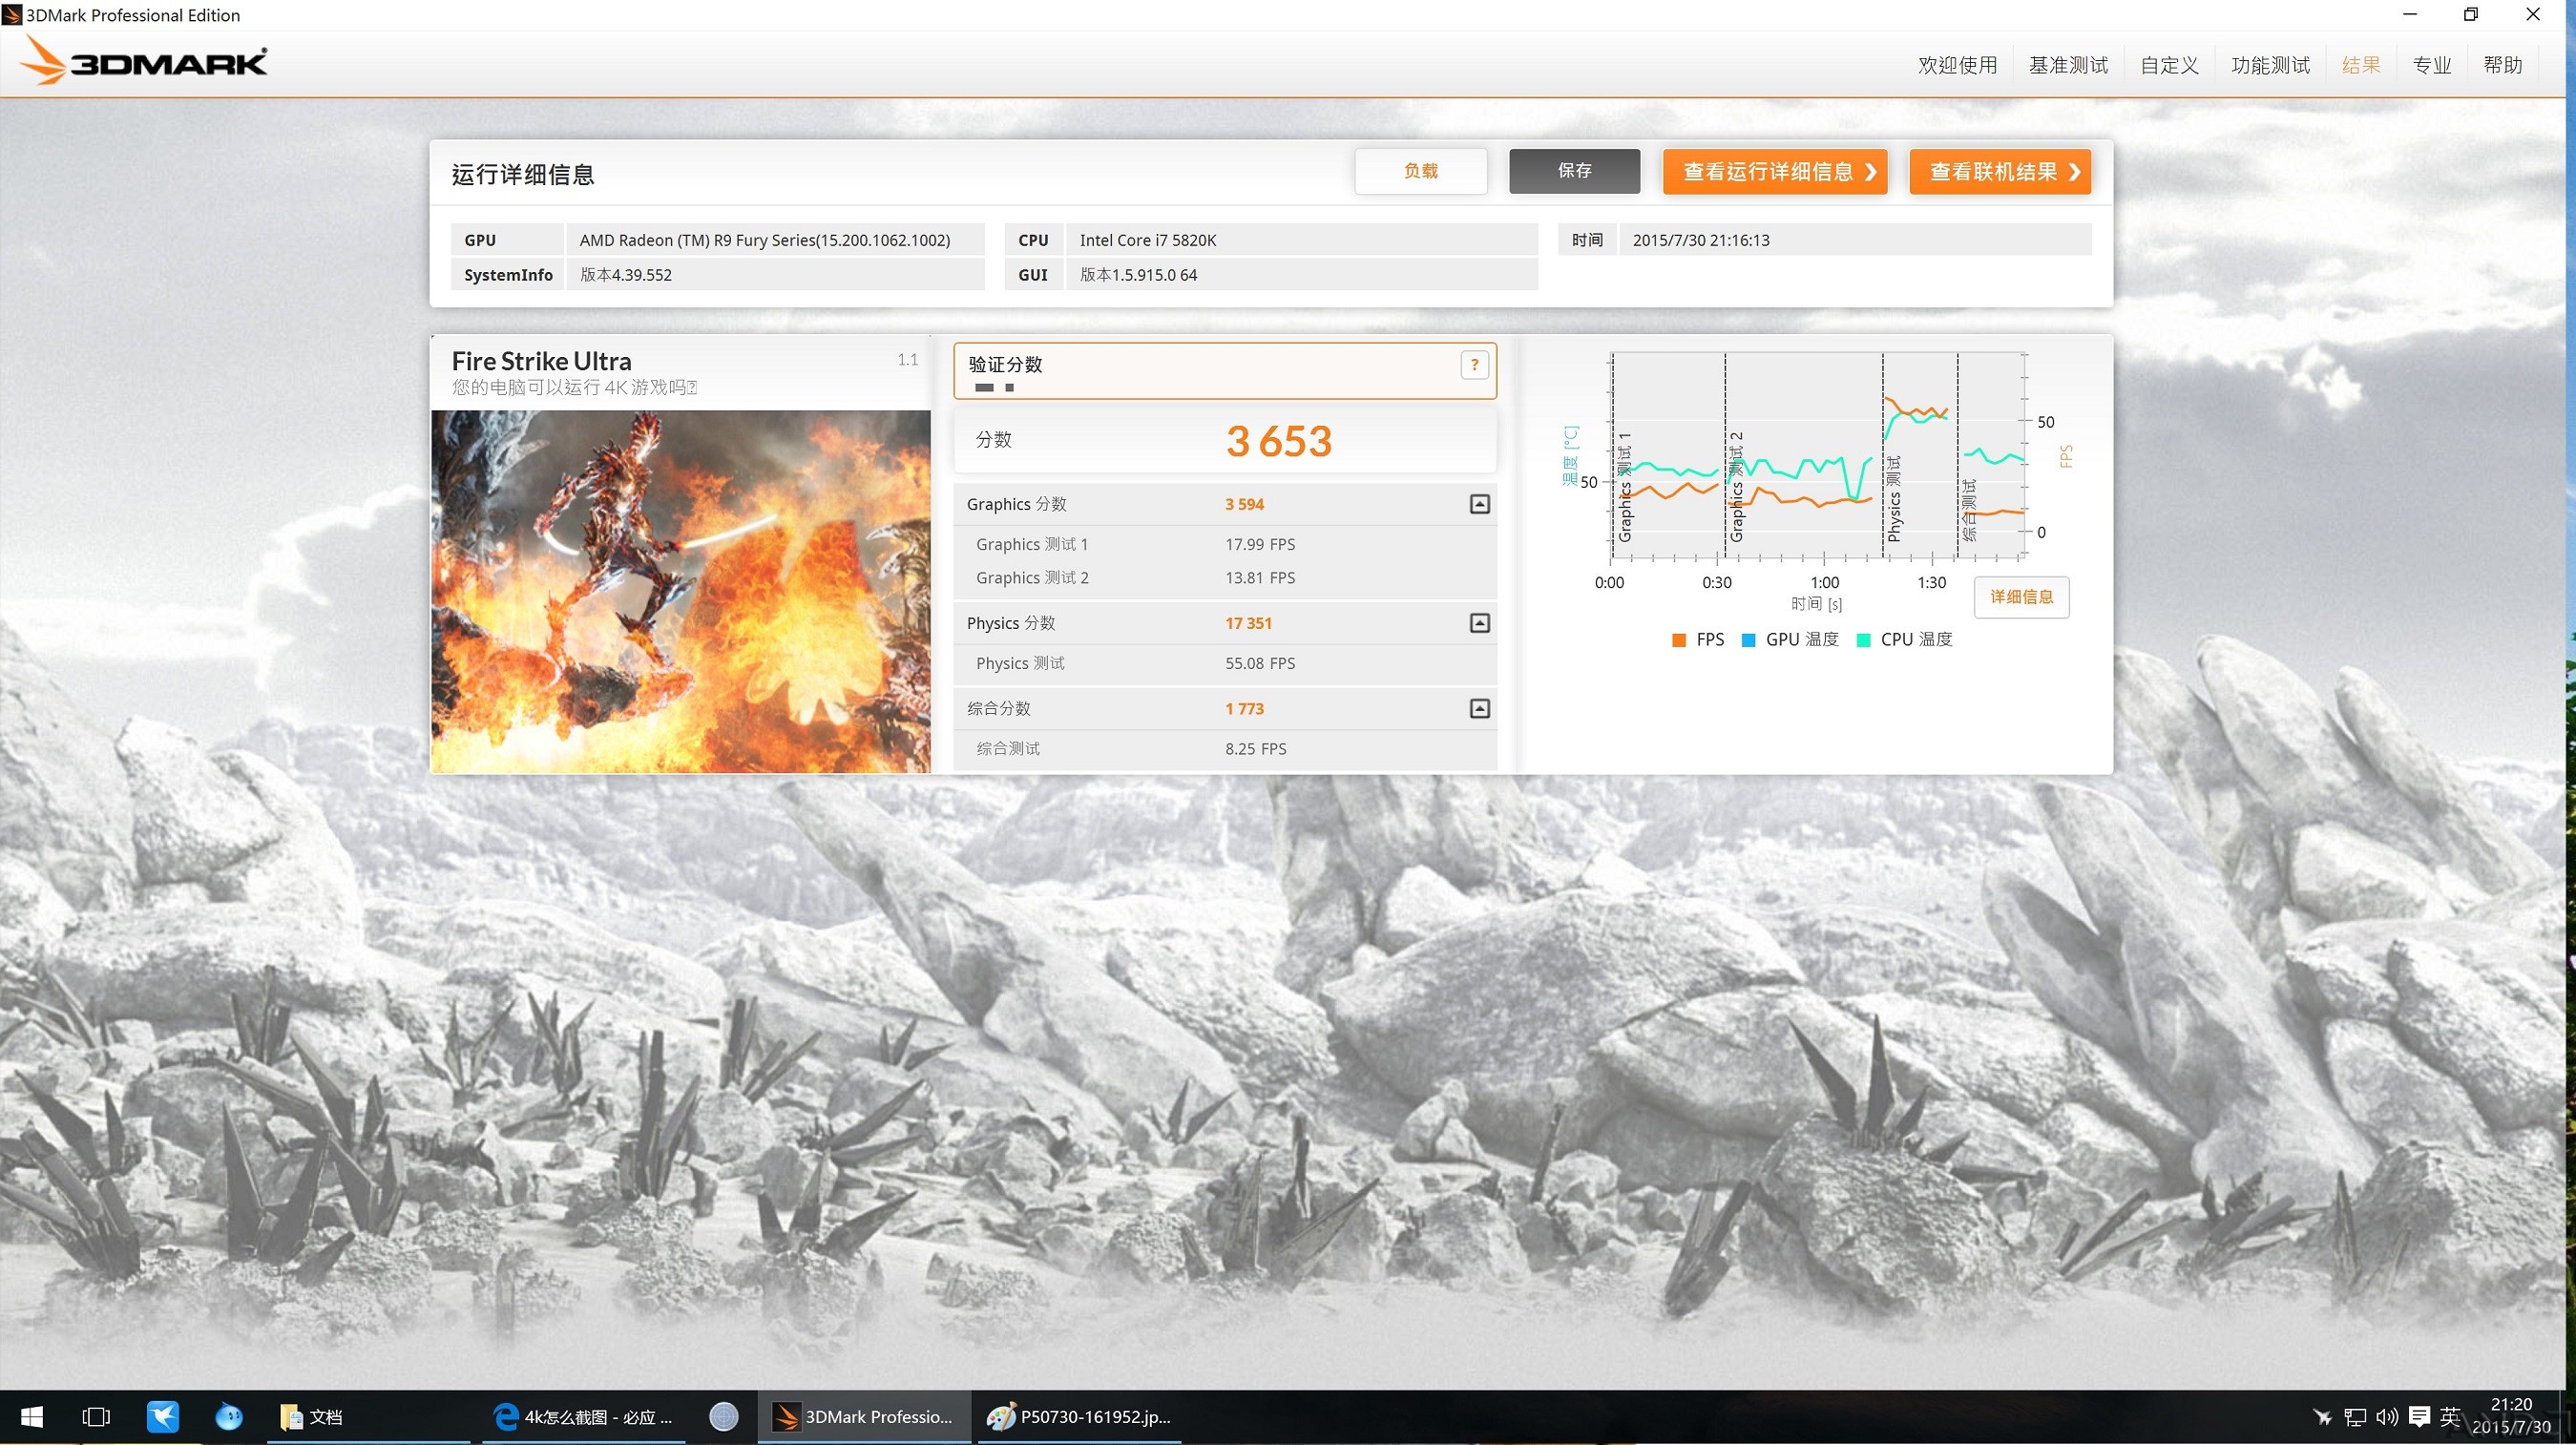Click the SystemInfo 版本4.39.552 value

point(626,275)
